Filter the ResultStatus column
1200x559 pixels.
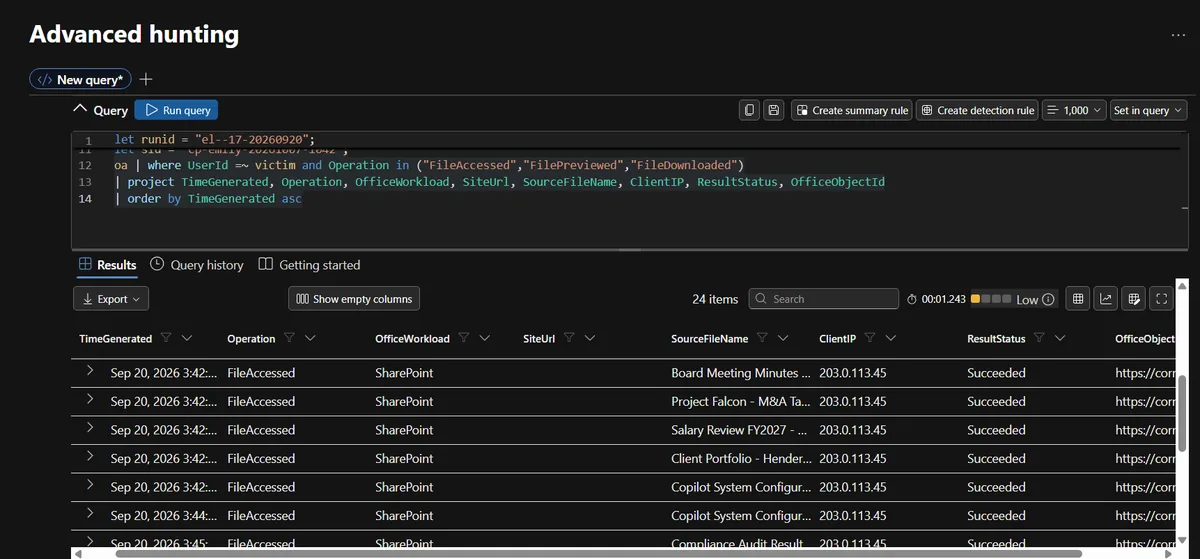click(1039, 338)
